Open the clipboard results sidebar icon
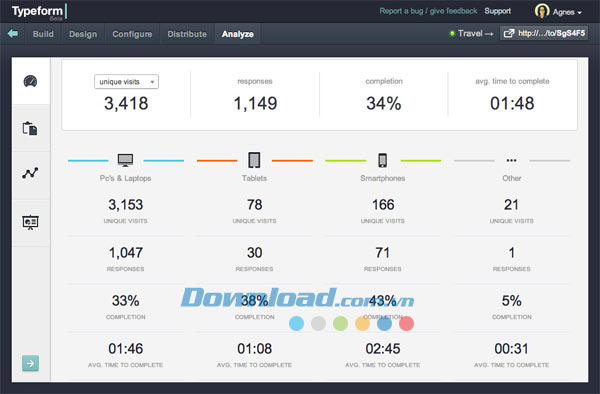The width and height of the screenshot is (600, 394). coord(30,128)
